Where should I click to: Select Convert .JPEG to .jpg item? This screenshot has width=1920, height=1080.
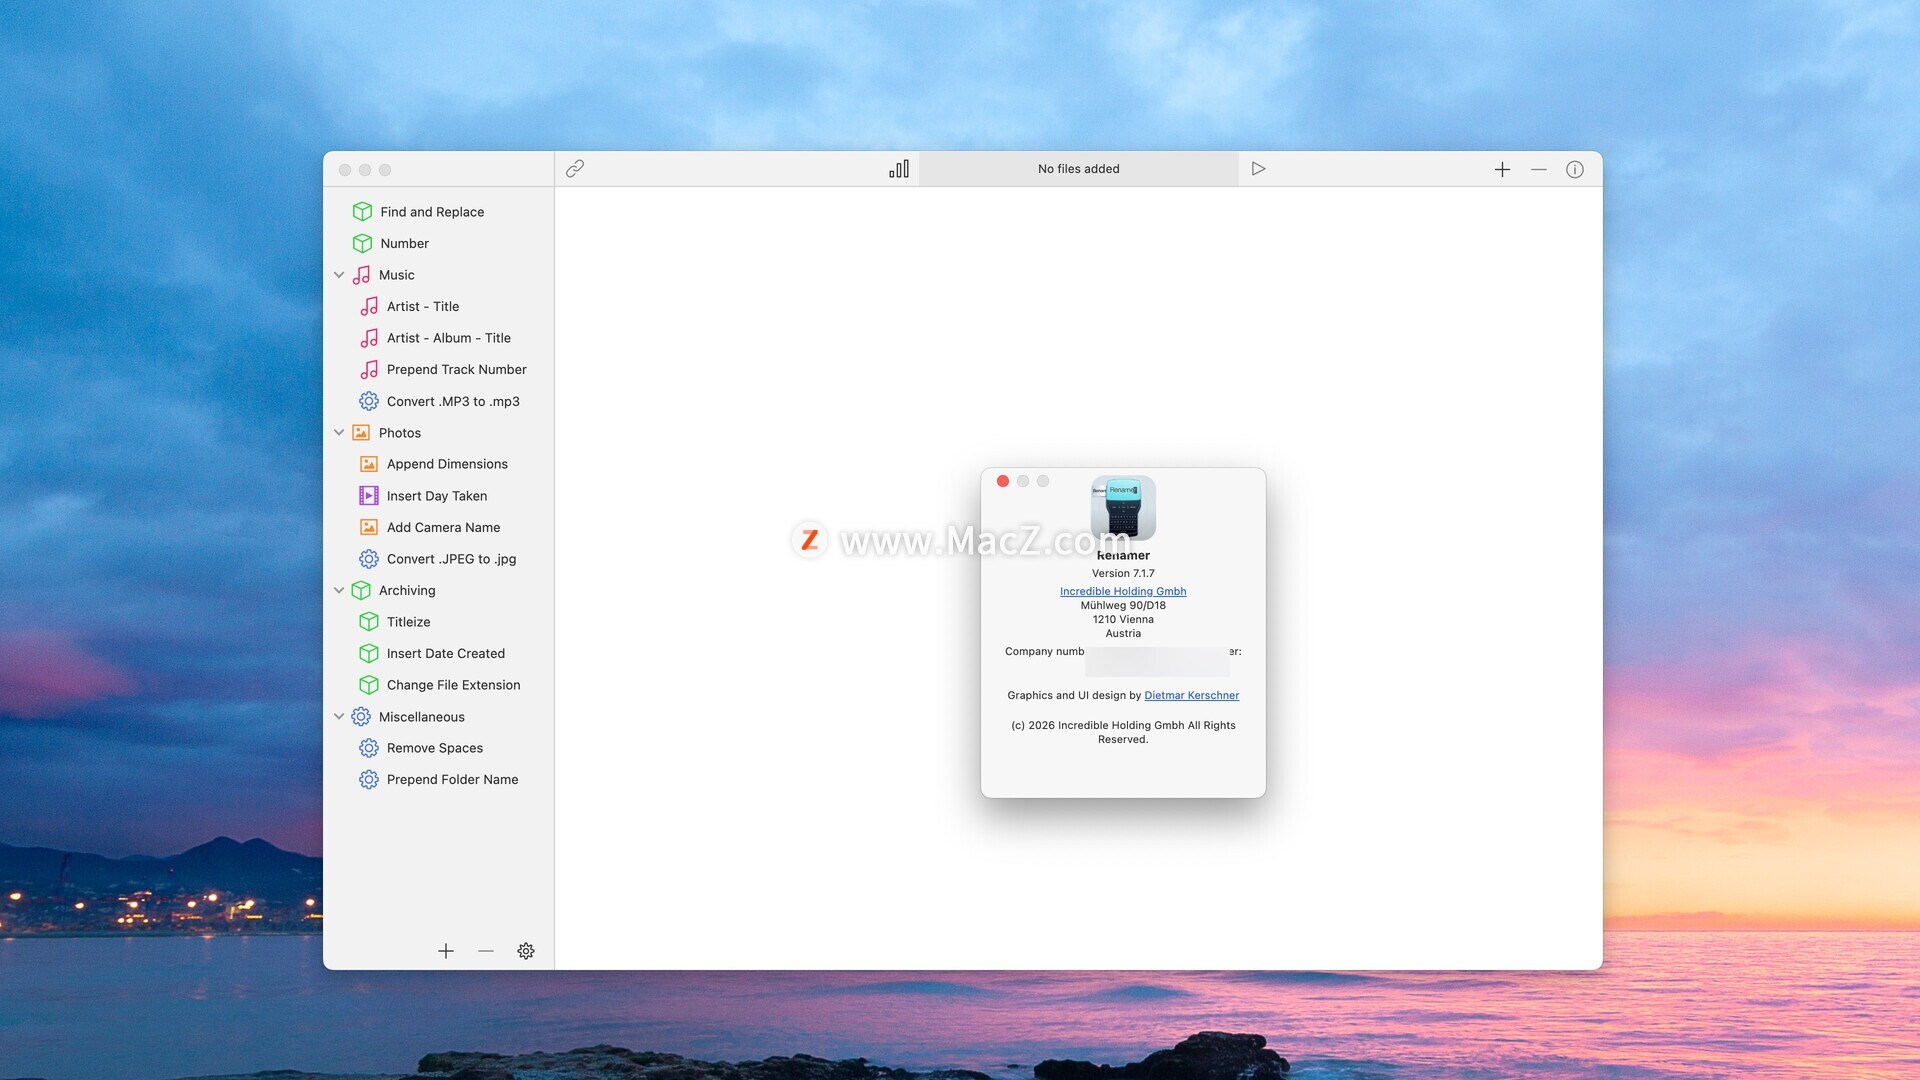click(x=451, y=559)
